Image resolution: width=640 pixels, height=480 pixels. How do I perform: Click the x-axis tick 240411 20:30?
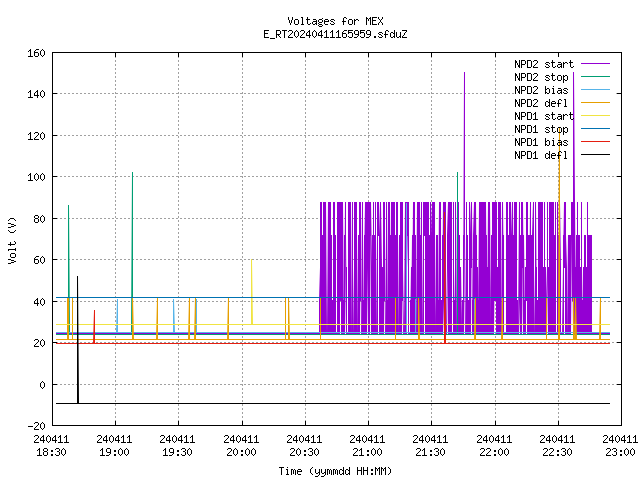[304, 446]
